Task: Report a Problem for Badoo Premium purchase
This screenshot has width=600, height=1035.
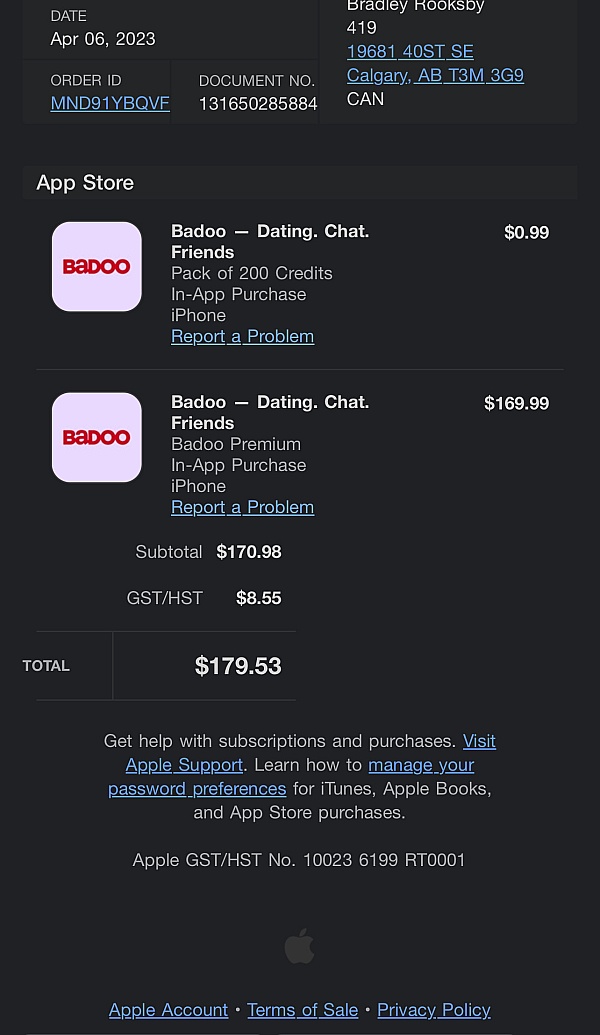Action: point(242,507)
